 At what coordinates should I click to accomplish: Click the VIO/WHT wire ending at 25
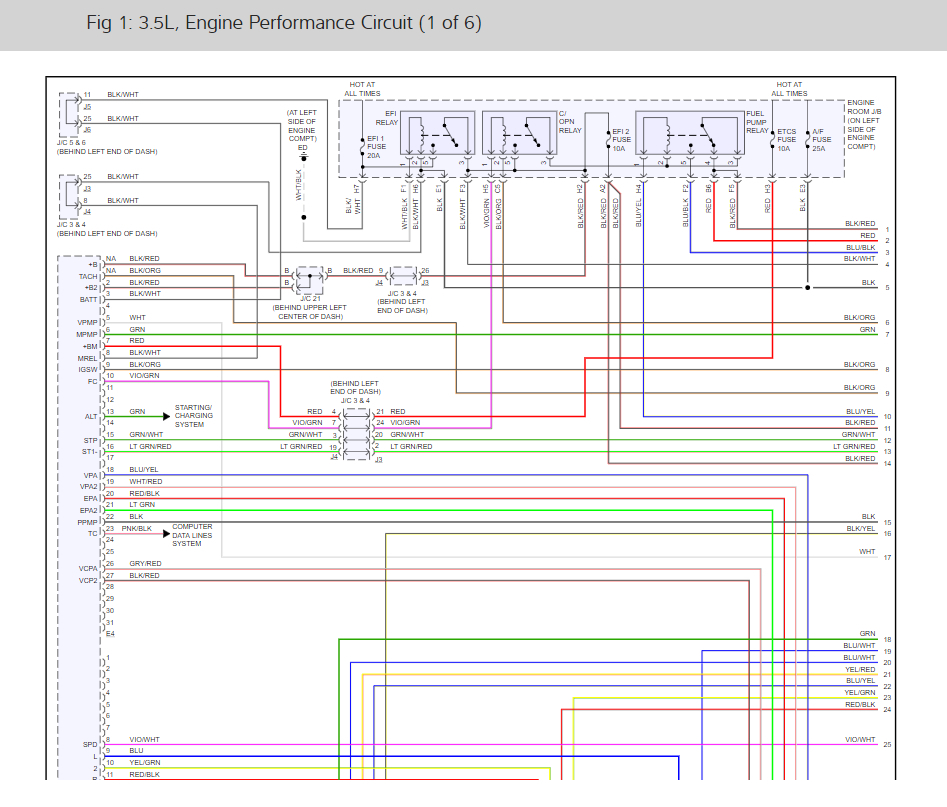point(500,745)
